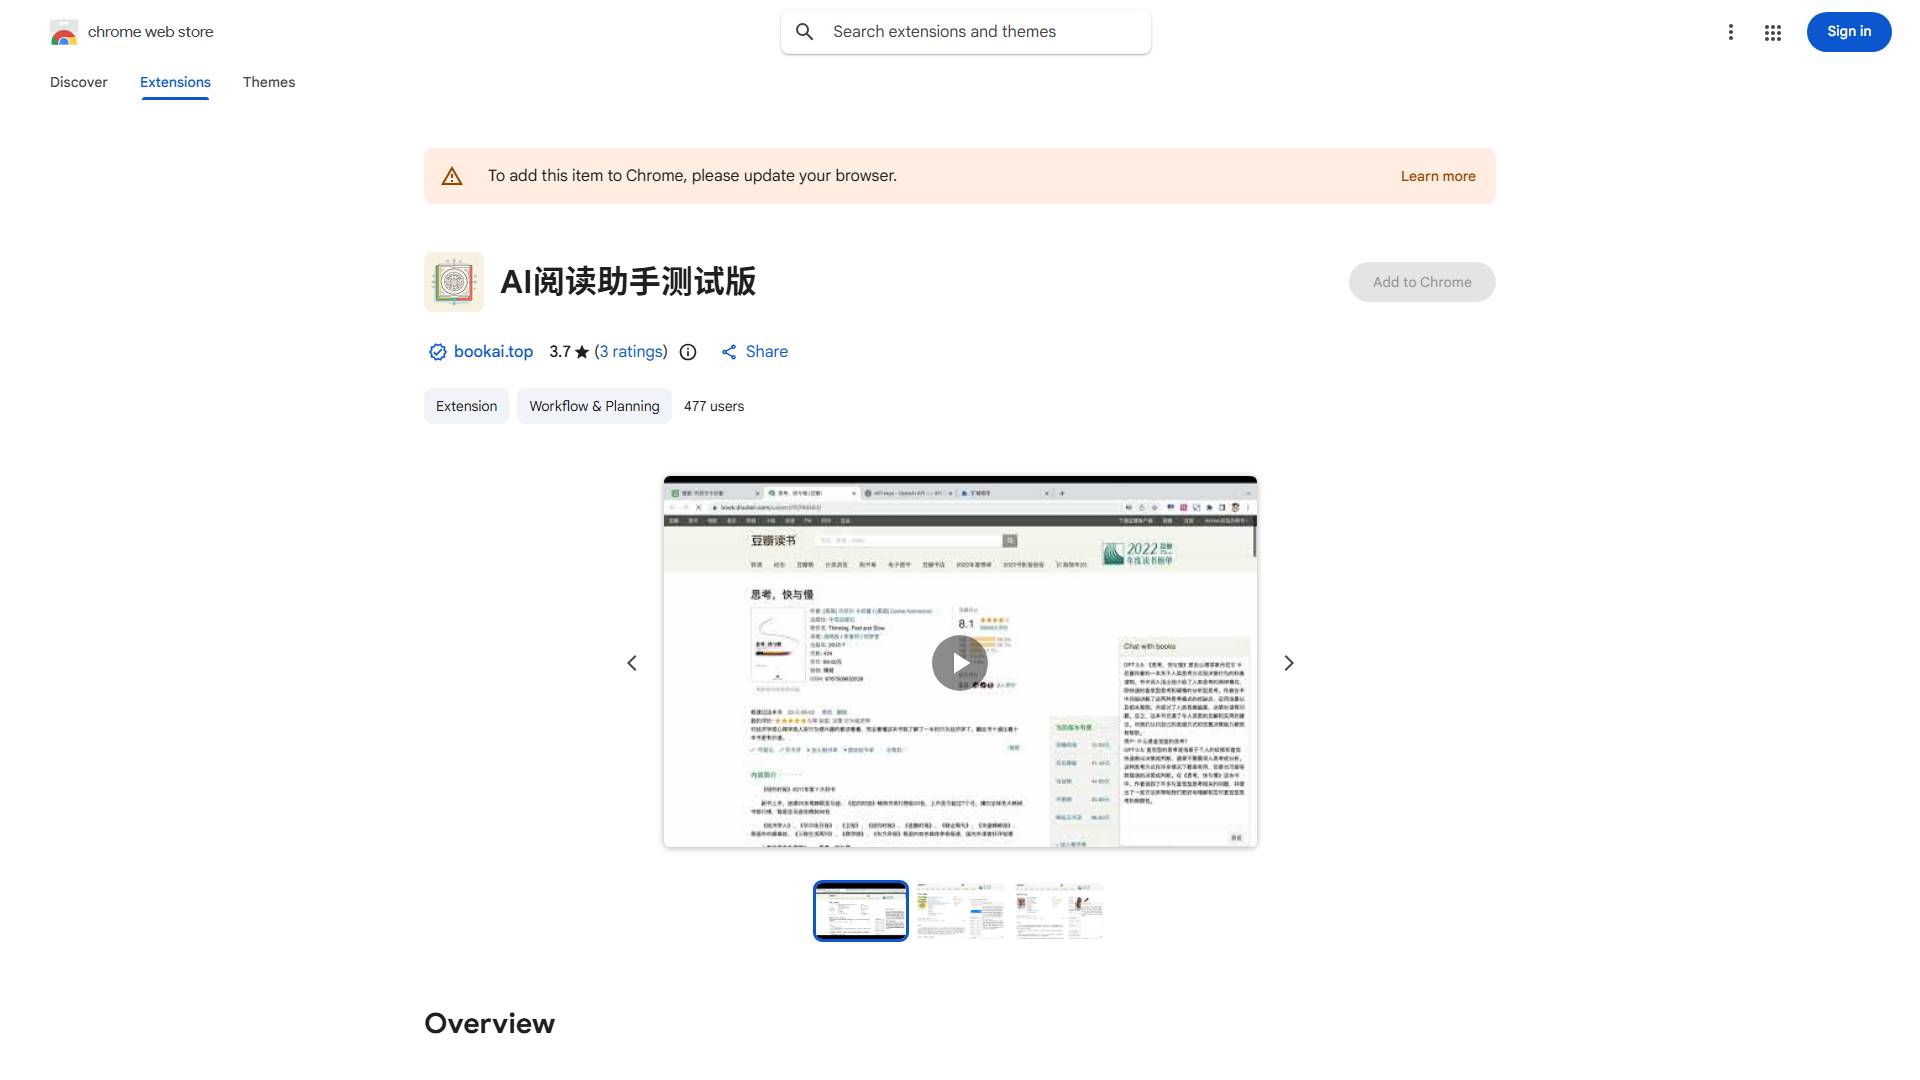Open the more options kebab menu

coord(1731,32)
